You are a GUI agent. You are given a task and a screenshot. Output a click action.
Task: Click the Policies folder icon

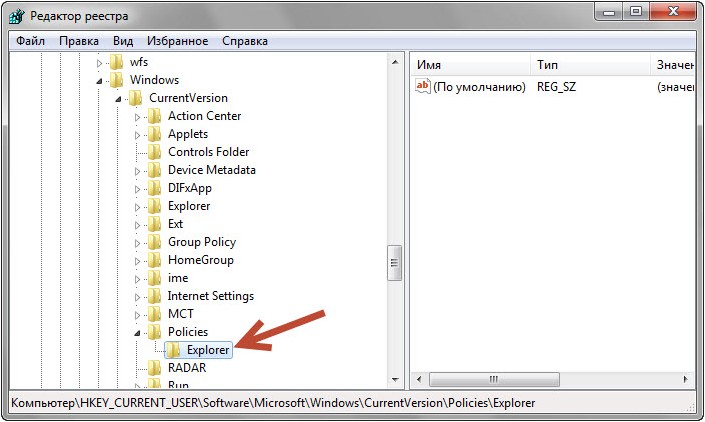click(x=155, y=332)
